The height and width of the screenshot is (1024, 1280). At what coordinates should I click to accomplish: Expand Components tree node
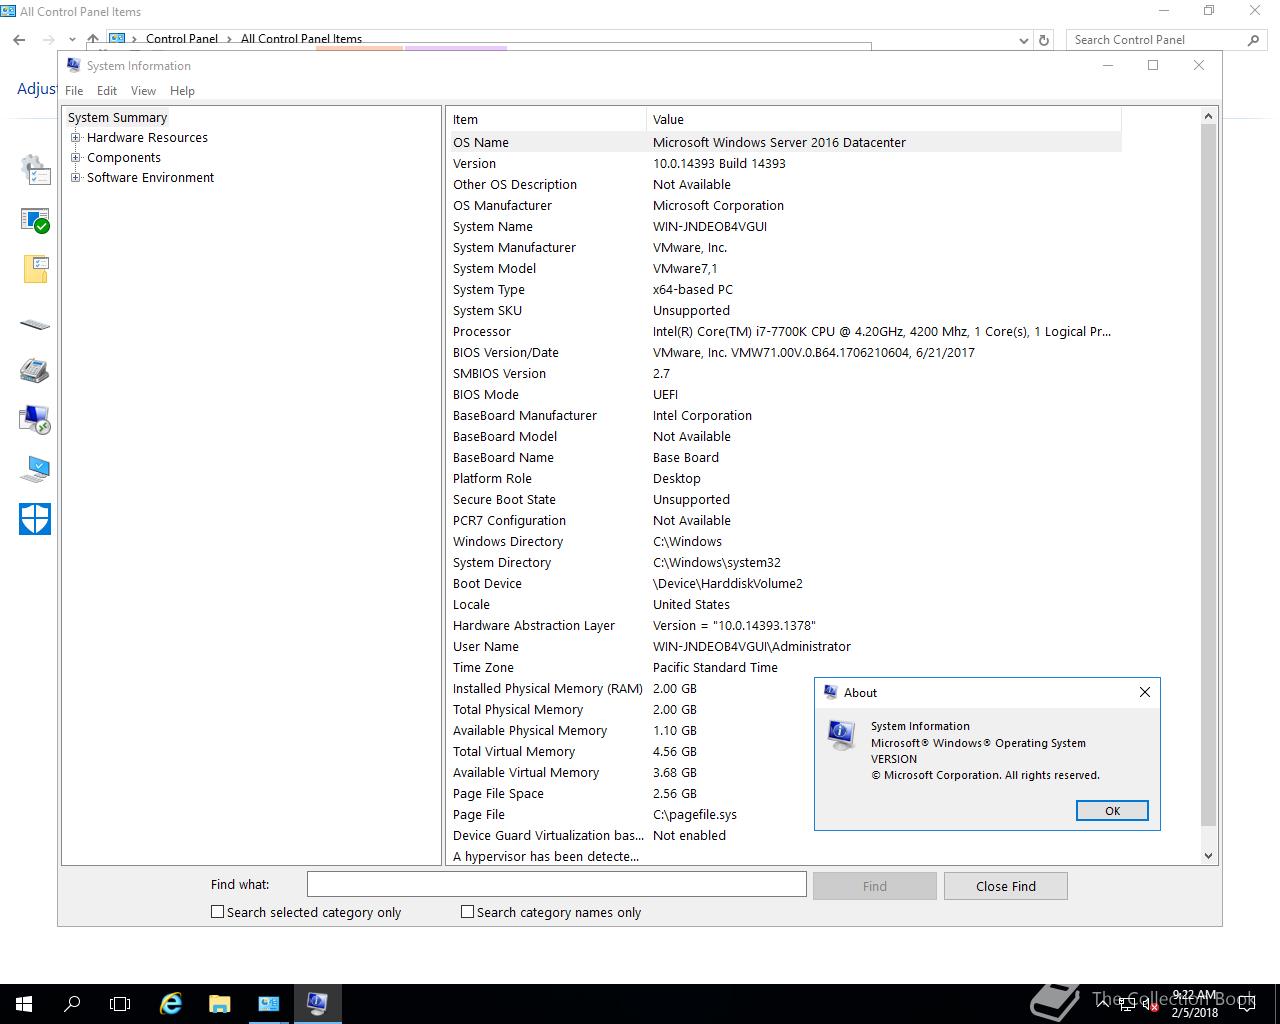[x=75, y=158]
